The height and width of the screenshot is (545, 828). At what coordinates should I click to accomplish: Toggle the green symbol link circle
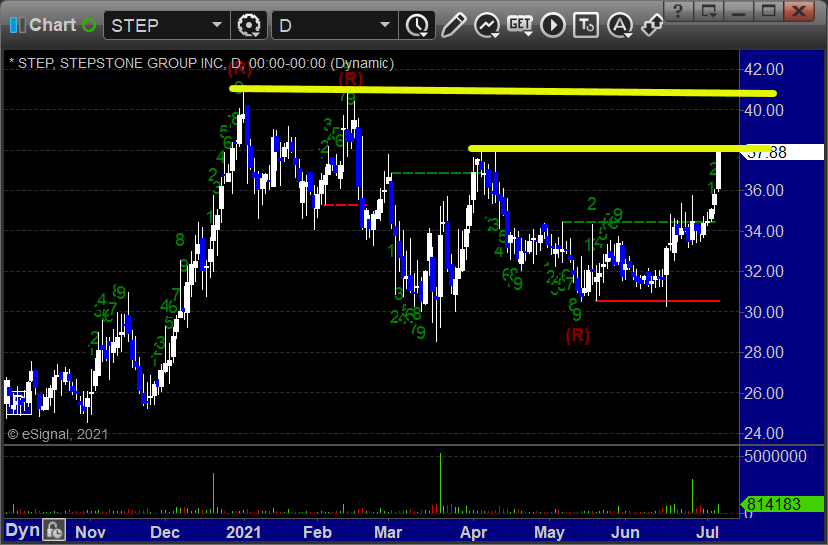click(x=89, y=25)
